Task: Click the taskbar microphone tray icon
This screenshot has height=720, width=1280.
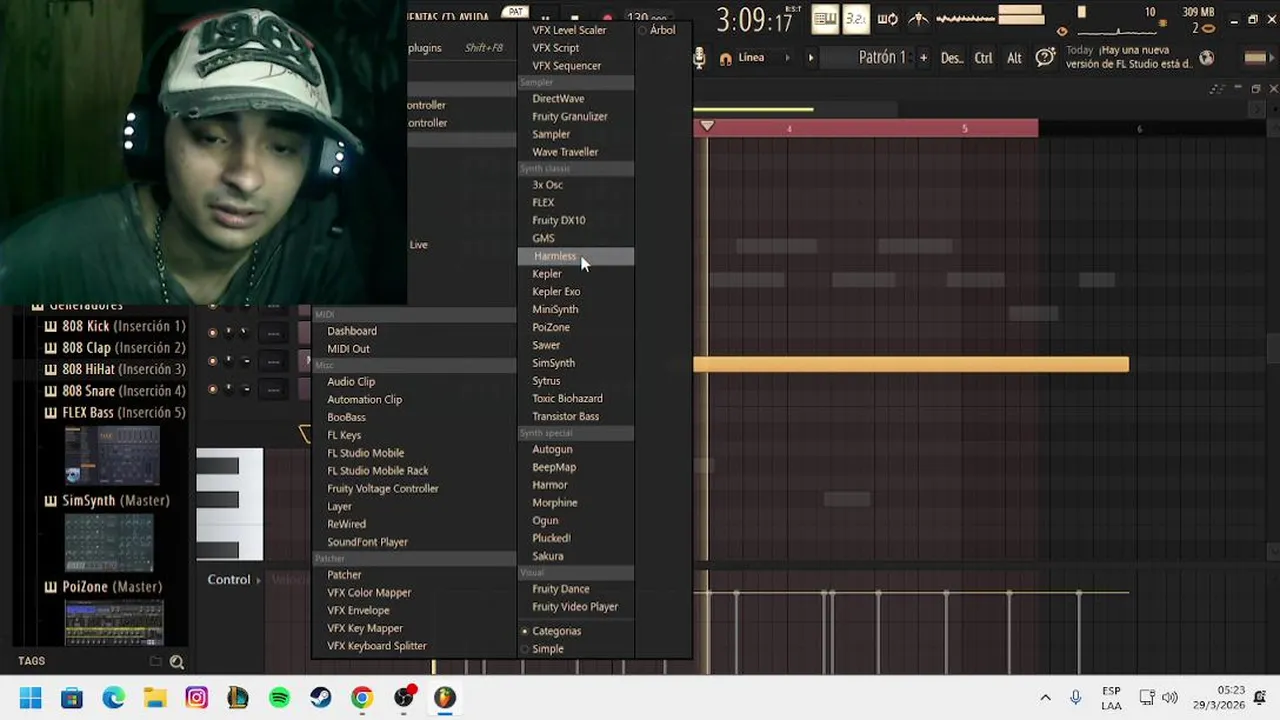Action: (x=1076, y=698)
